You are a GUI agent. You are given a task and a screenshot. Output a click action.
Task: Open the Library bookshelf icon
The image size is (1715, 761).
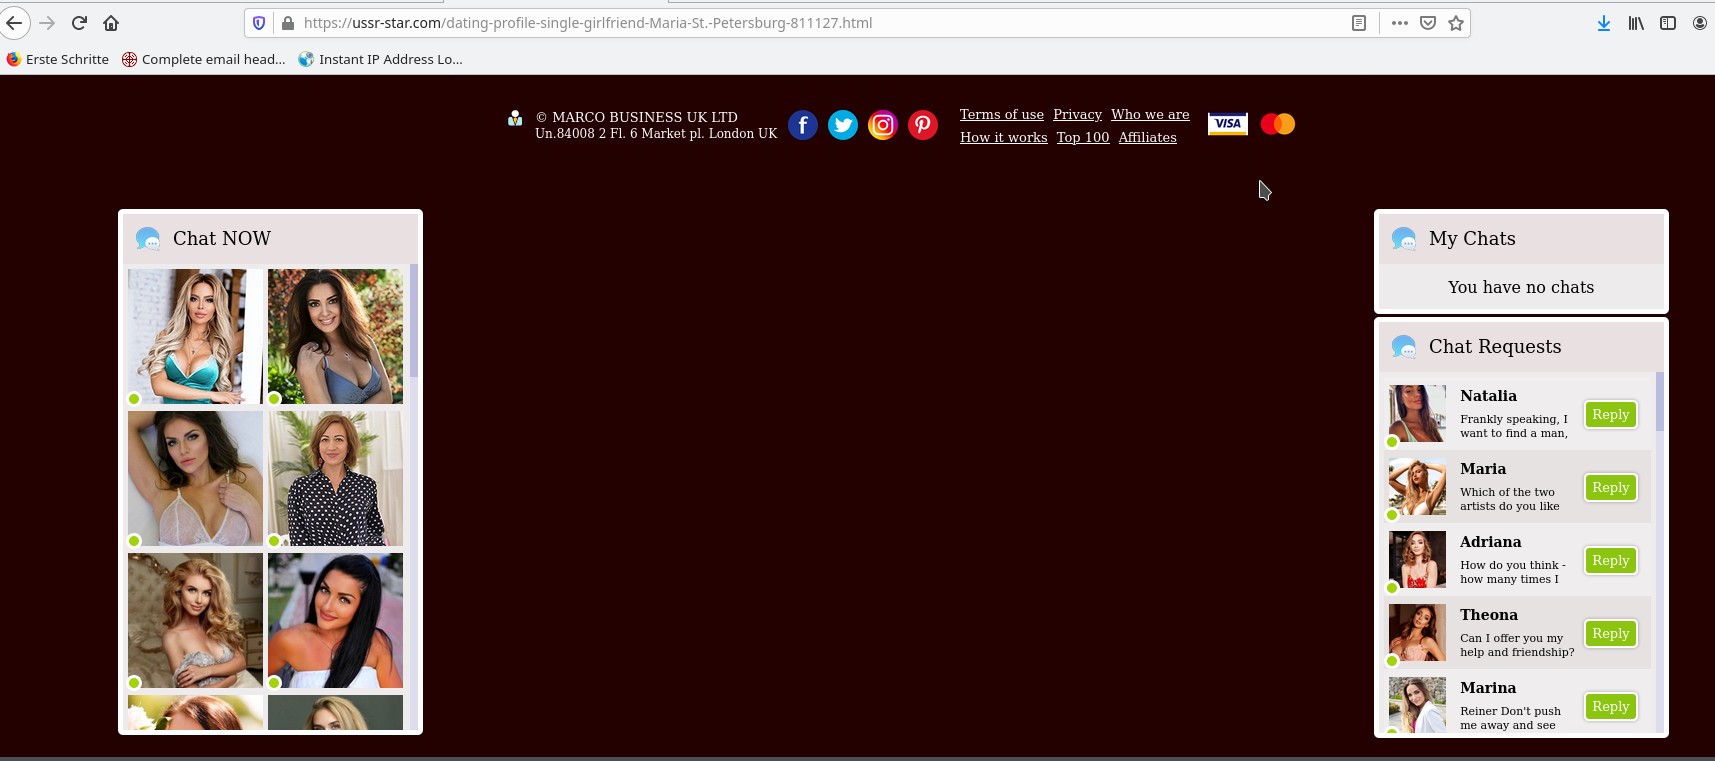[x=1636, y=23]
